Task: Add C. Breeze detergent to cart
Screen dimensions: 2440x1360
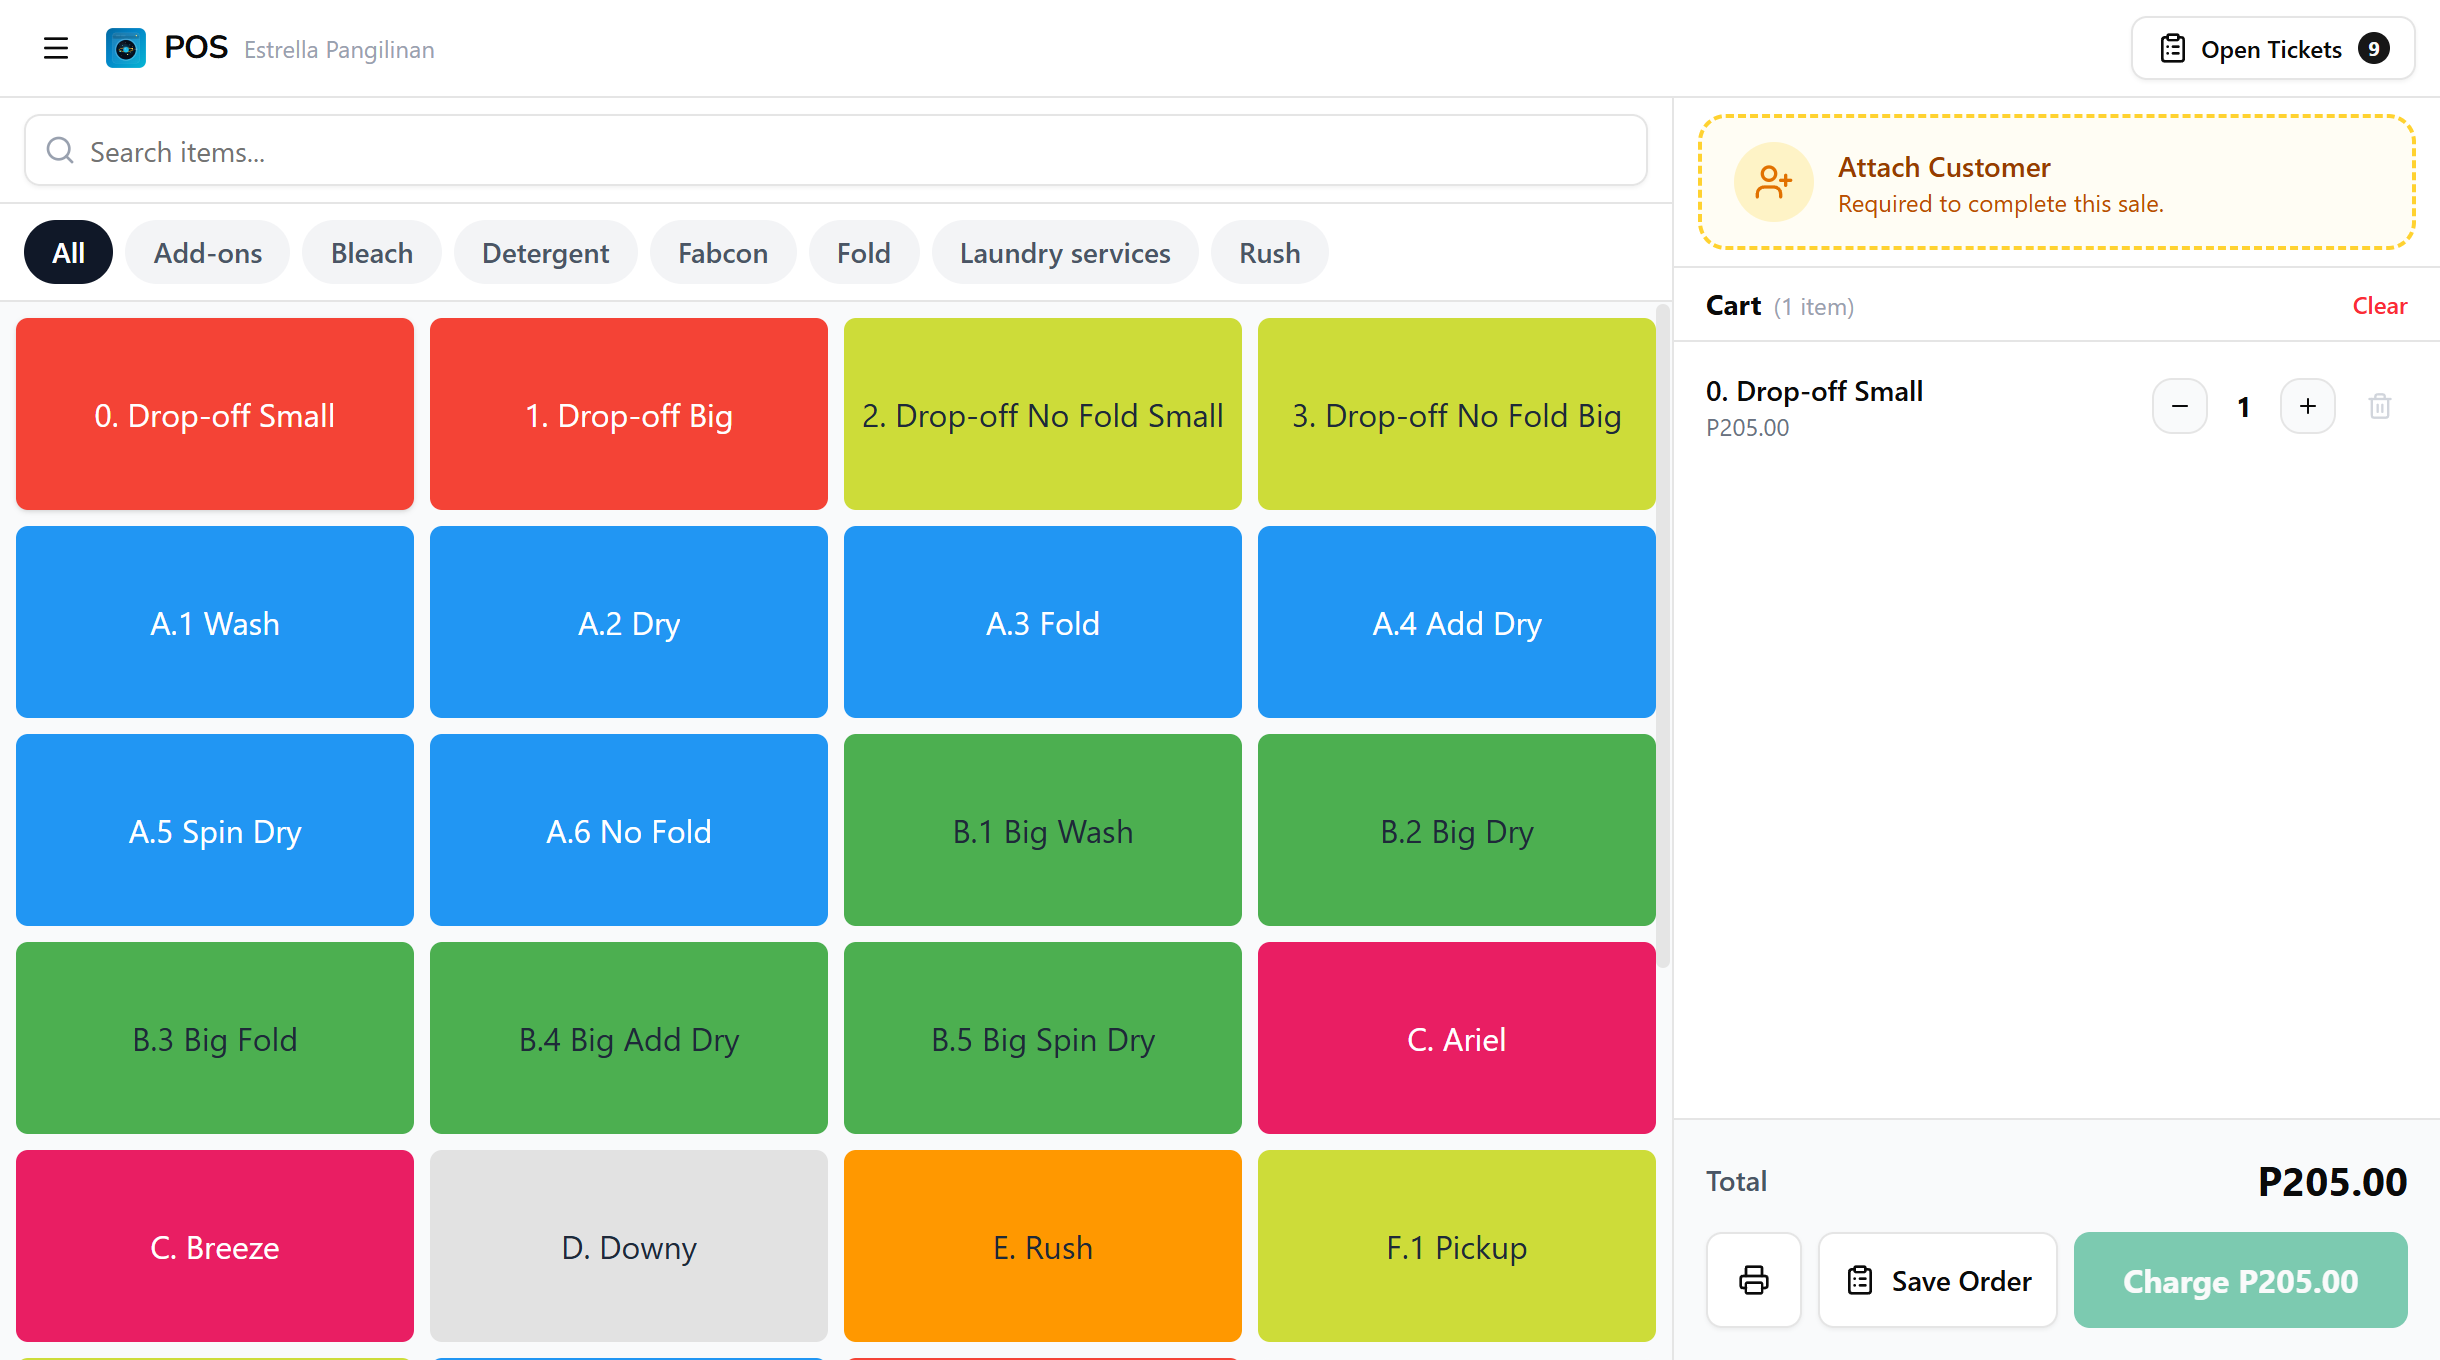Action: [x=215, y=1246]
